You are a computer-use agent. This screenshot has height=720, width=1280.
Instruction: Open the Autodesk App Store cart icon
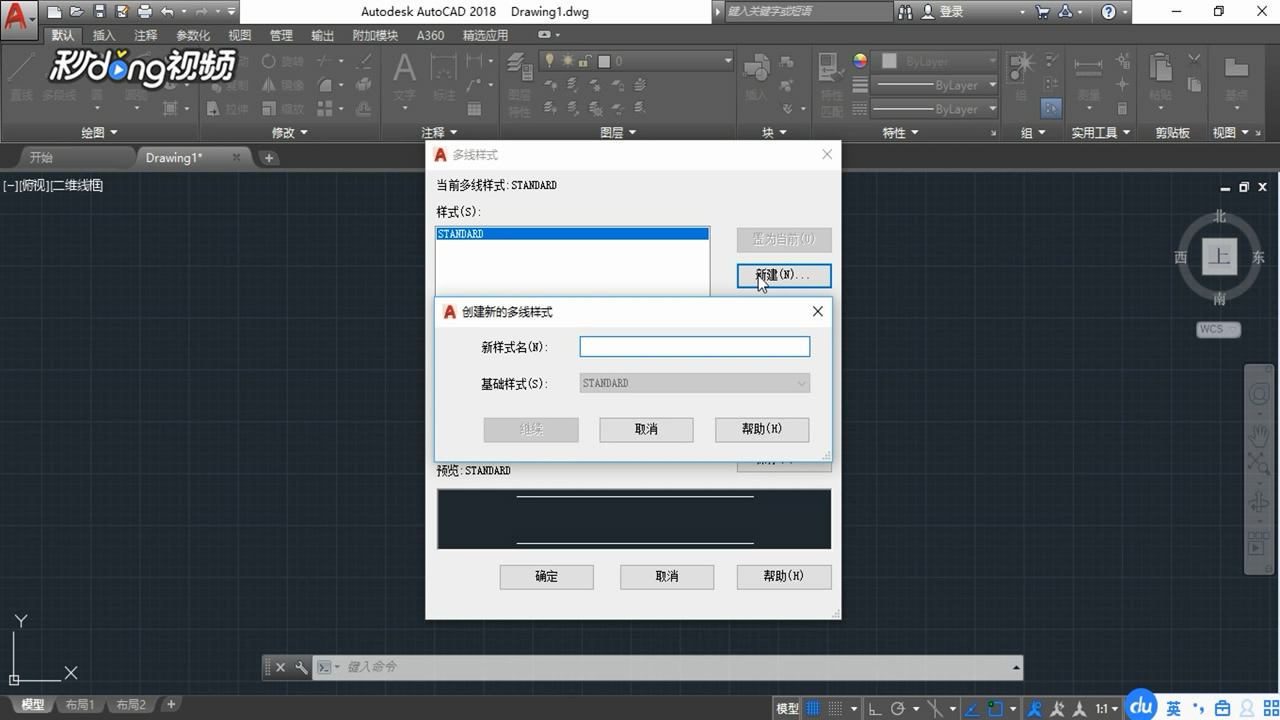point(1043,12)
